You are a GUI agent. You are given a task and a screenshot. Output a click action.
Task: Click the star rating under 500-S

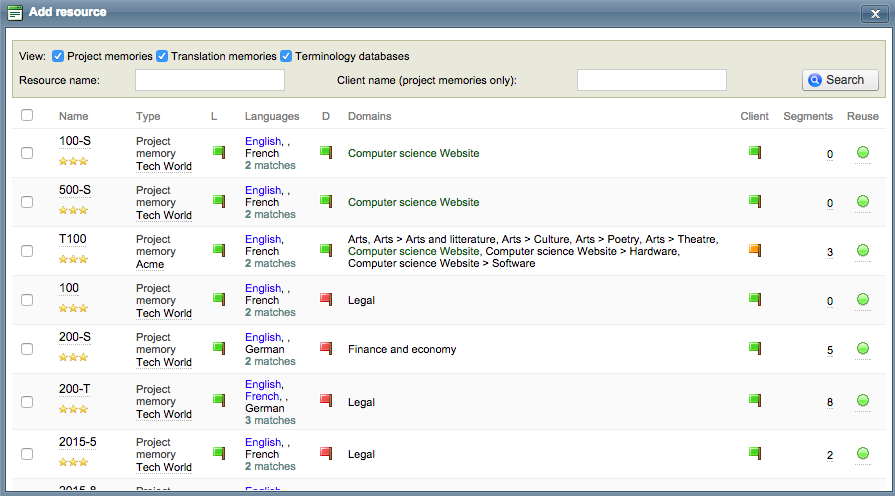(x=73, y=210)
